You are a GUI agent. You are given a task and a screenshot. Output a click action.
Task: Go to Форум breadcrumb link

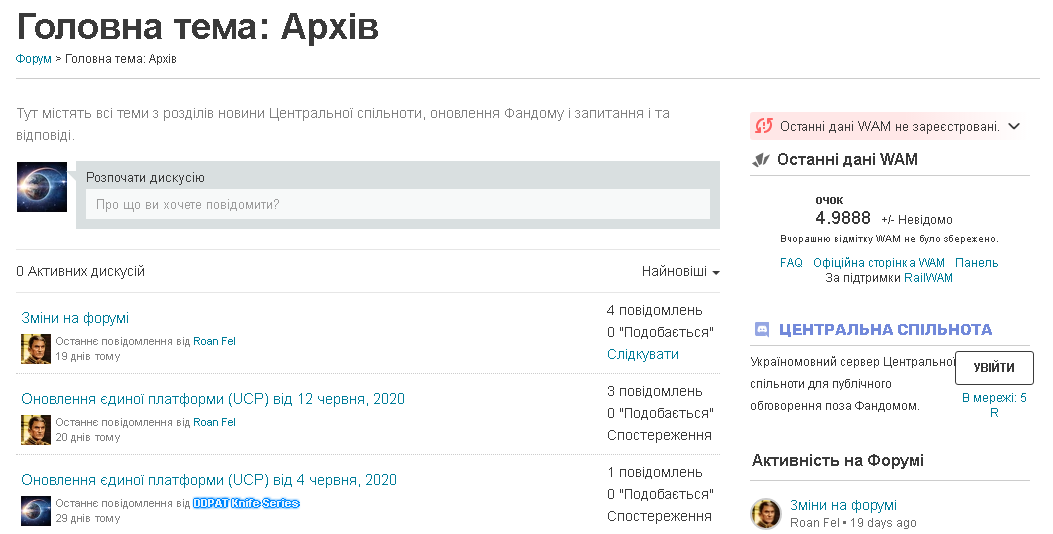pyautogui.click(x=33, y=59)
